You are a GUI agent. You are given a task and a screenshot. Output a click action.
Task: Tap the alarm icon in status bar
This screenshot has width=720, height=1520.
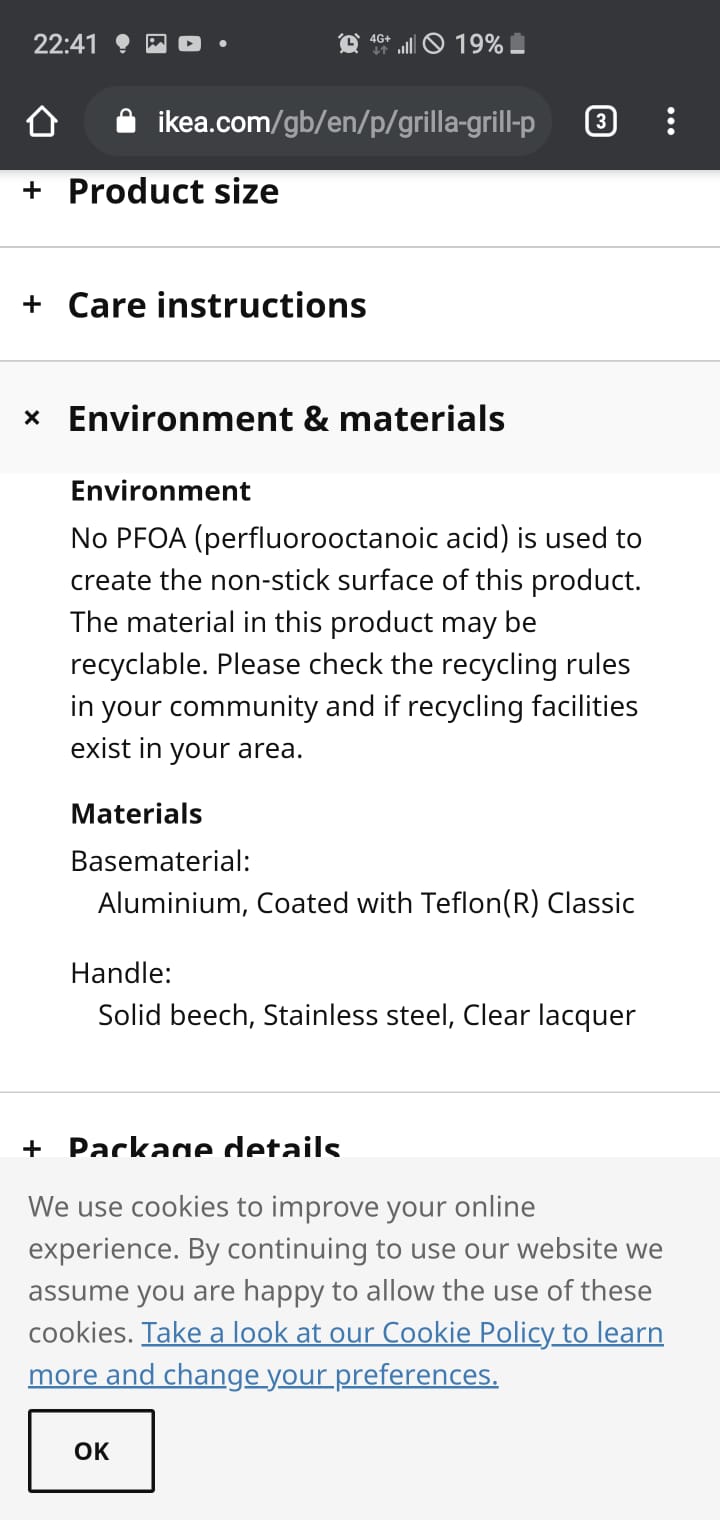pos(348,44)
